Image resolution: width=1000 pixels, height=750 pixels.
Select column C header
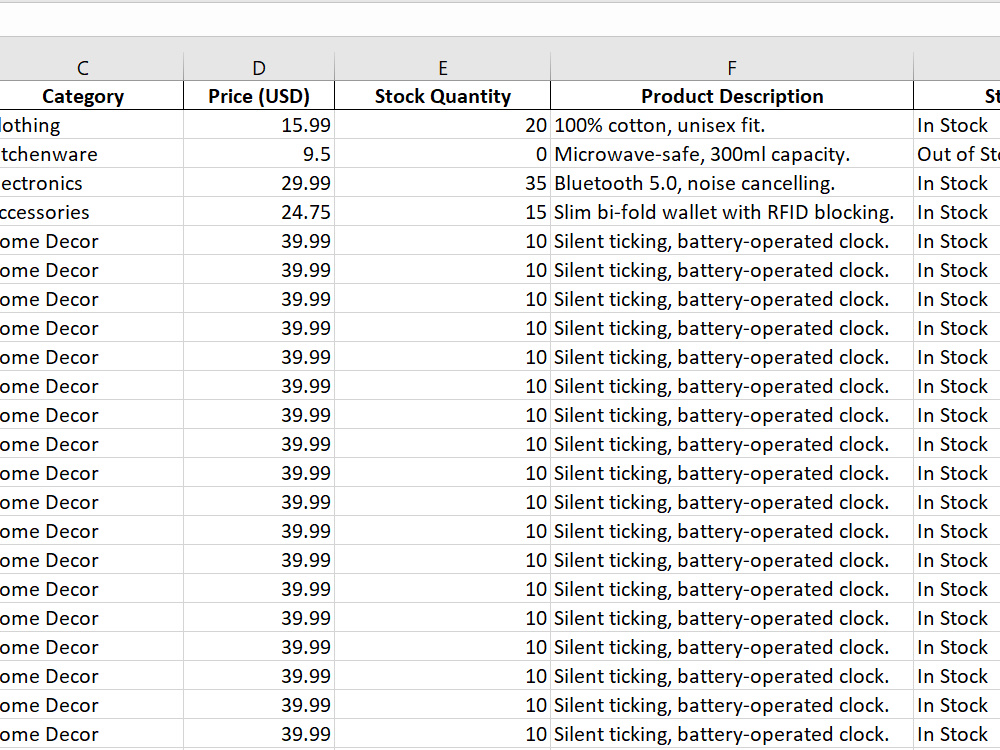[83, 68]
